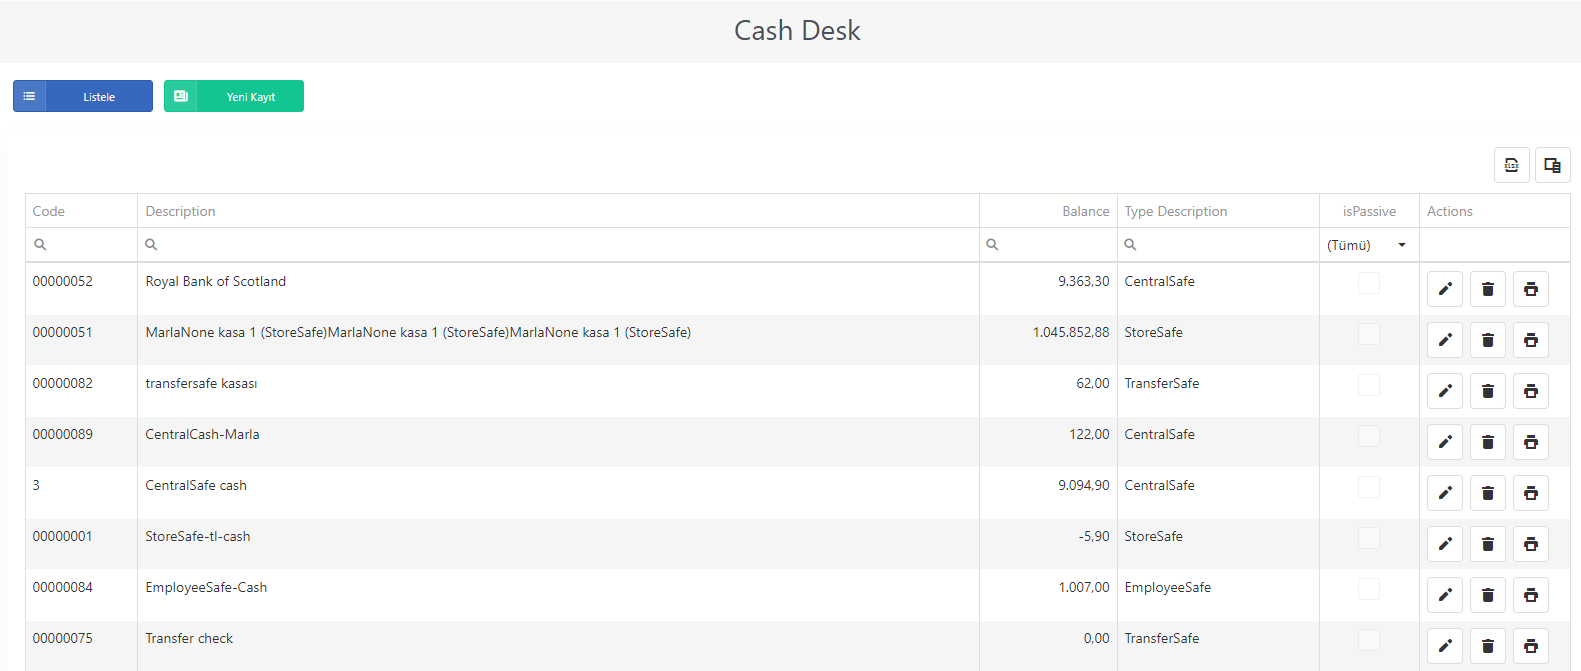The width and height of the screenshot is (1581, 671).
Task: Open the column chooser icon
Action: [1553, 165]
